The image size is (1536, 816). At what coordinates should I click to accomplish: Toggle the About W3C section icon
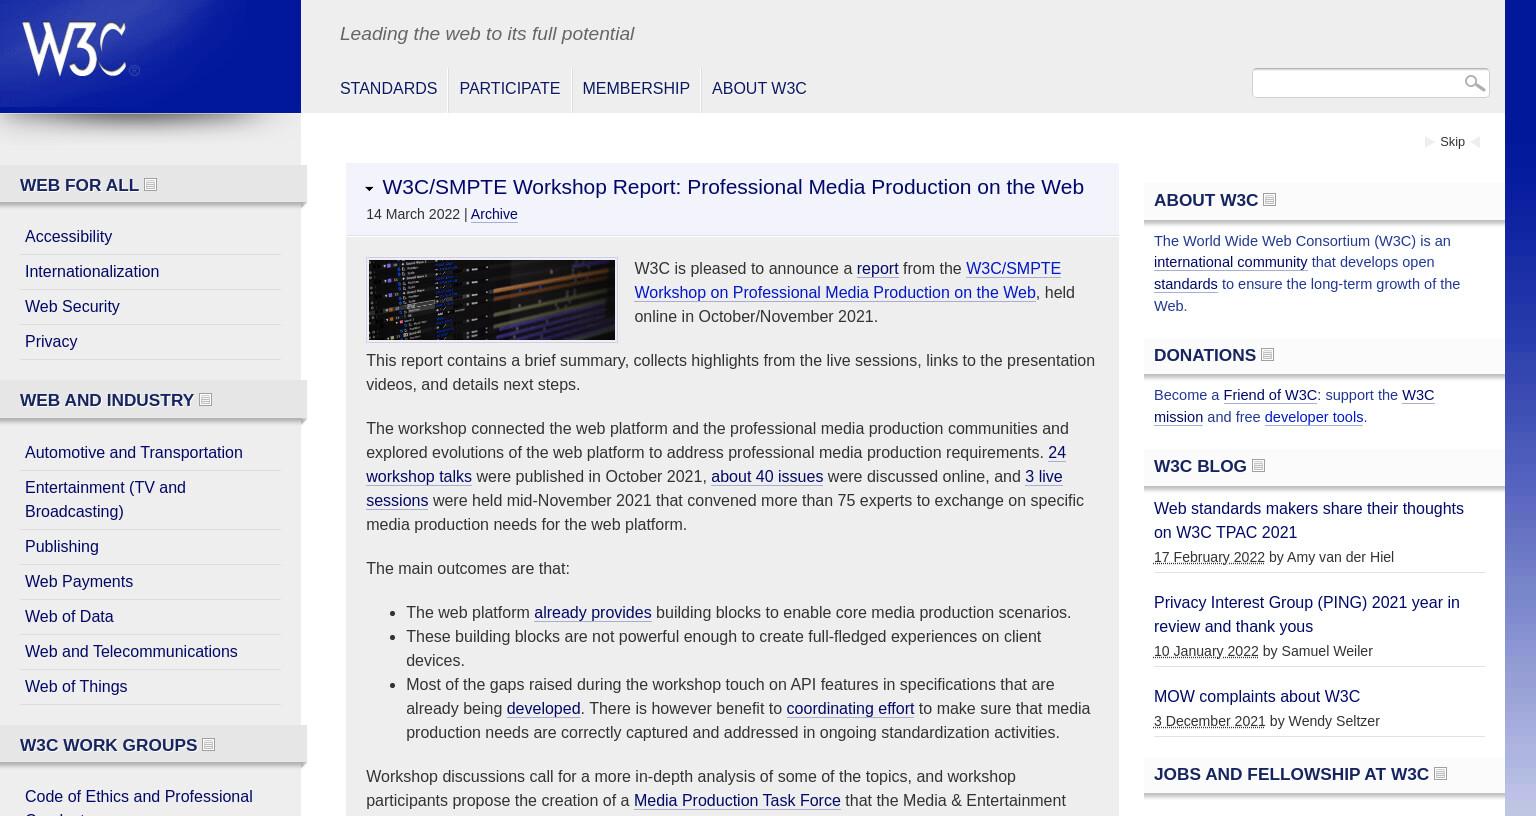pyautogui.click(x=1269, y=200)
